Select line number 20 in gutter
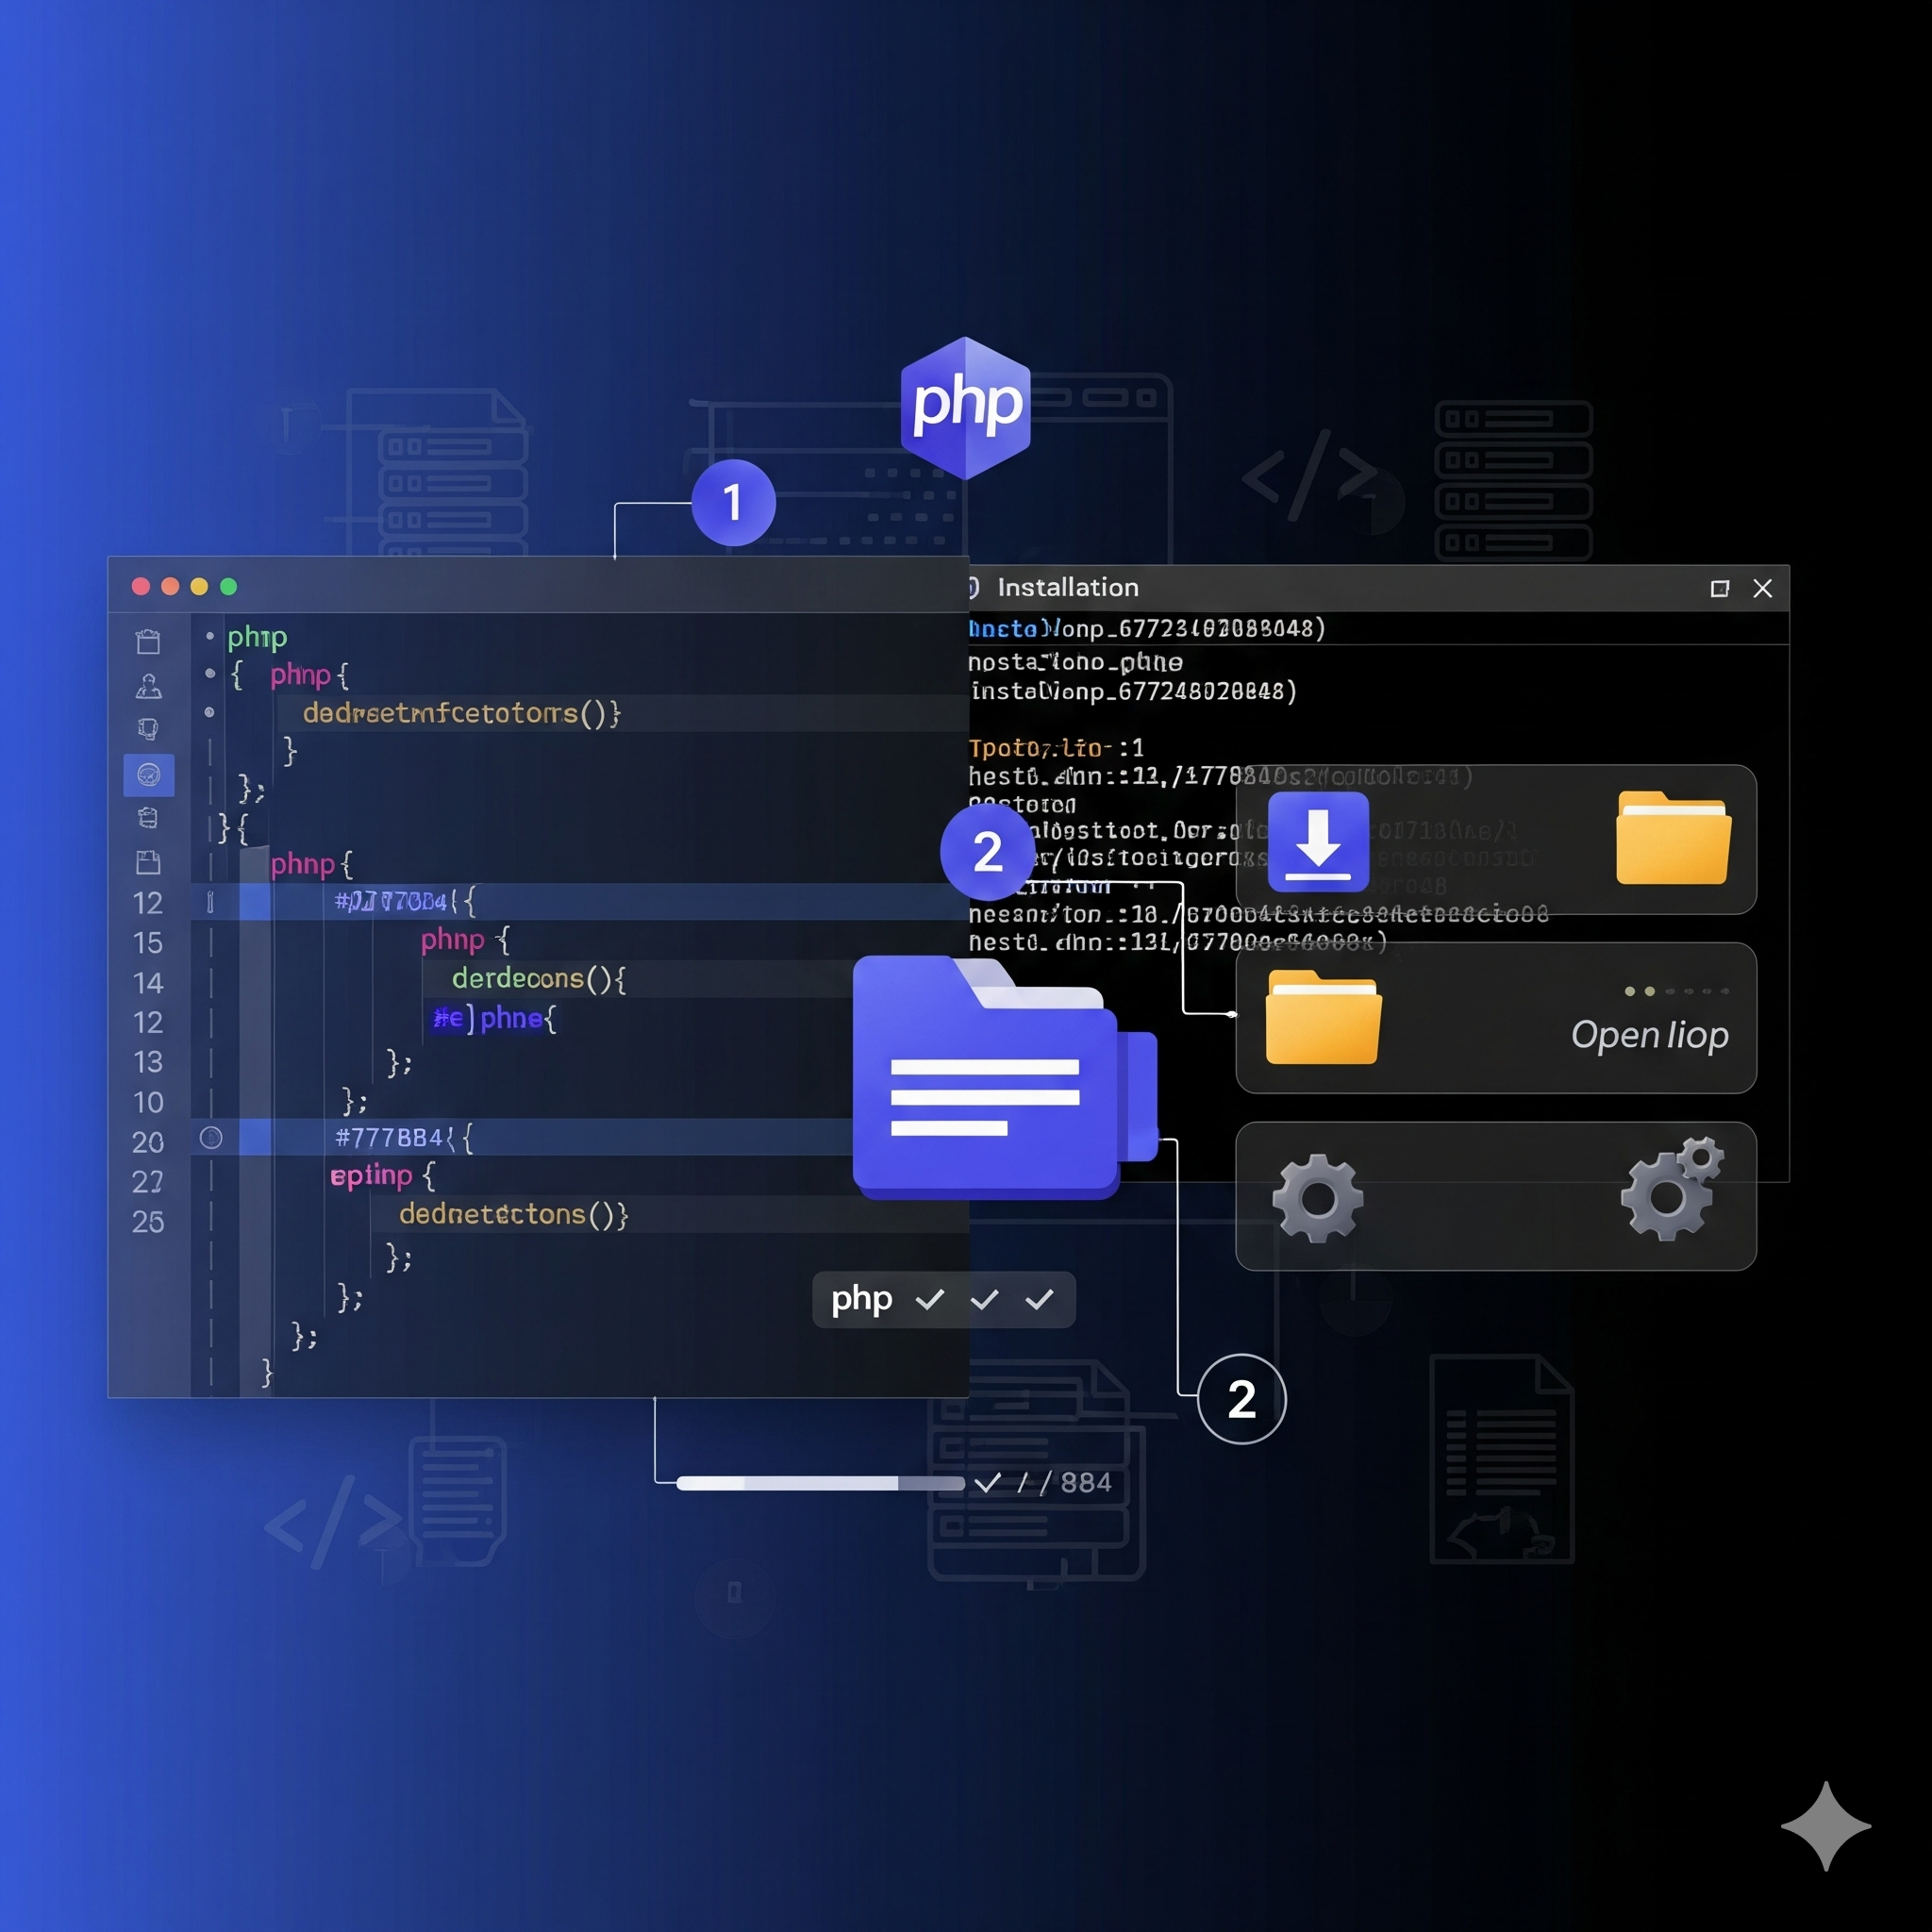The image size is (1932, 1932). coord(148,1142)
